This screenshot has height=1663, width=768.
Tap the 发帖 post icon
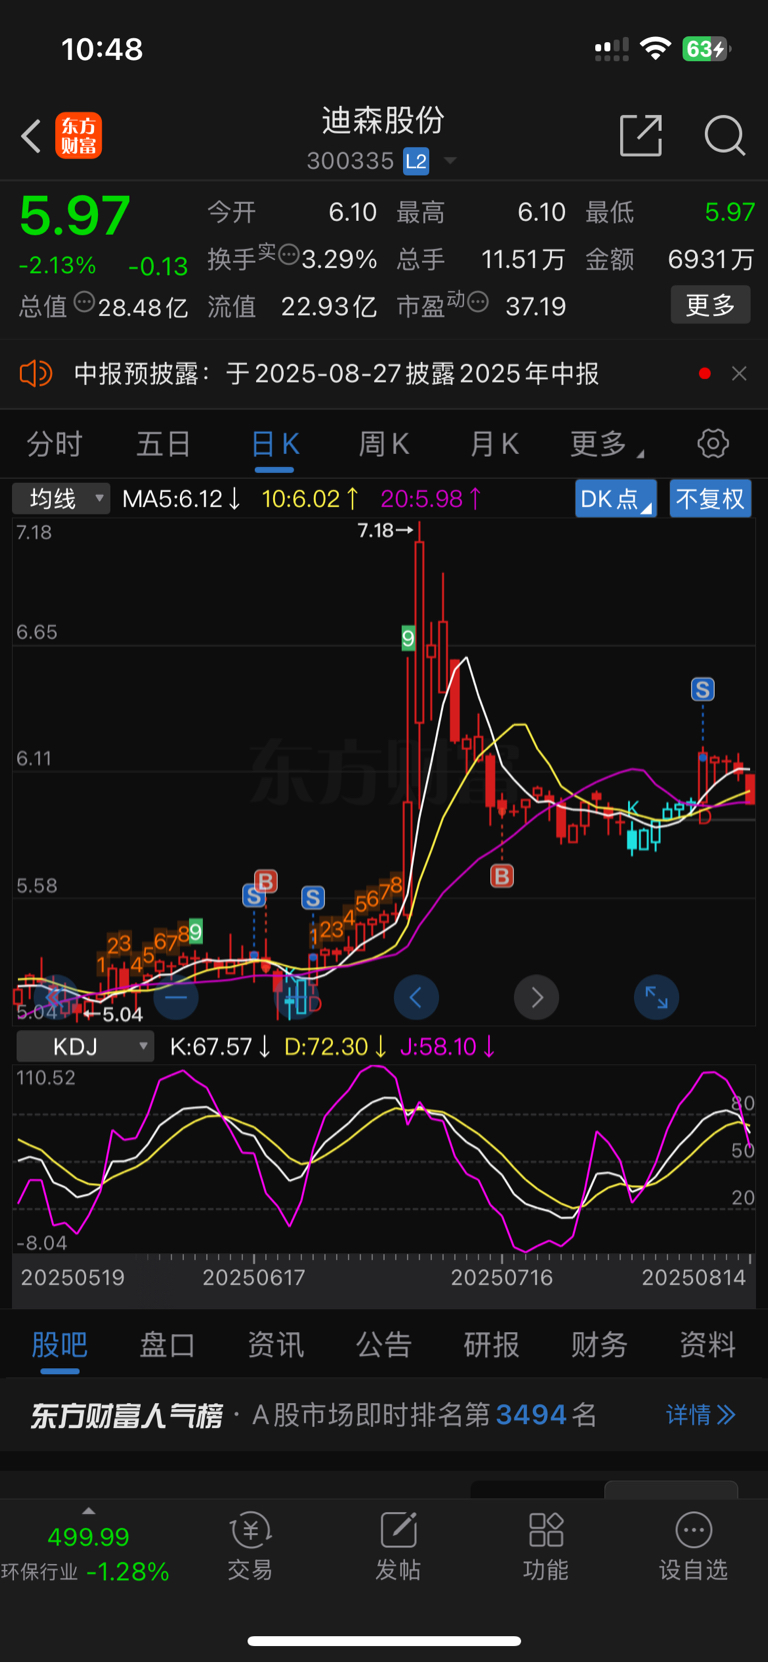pyautogui.click(x=398, y=1546)
